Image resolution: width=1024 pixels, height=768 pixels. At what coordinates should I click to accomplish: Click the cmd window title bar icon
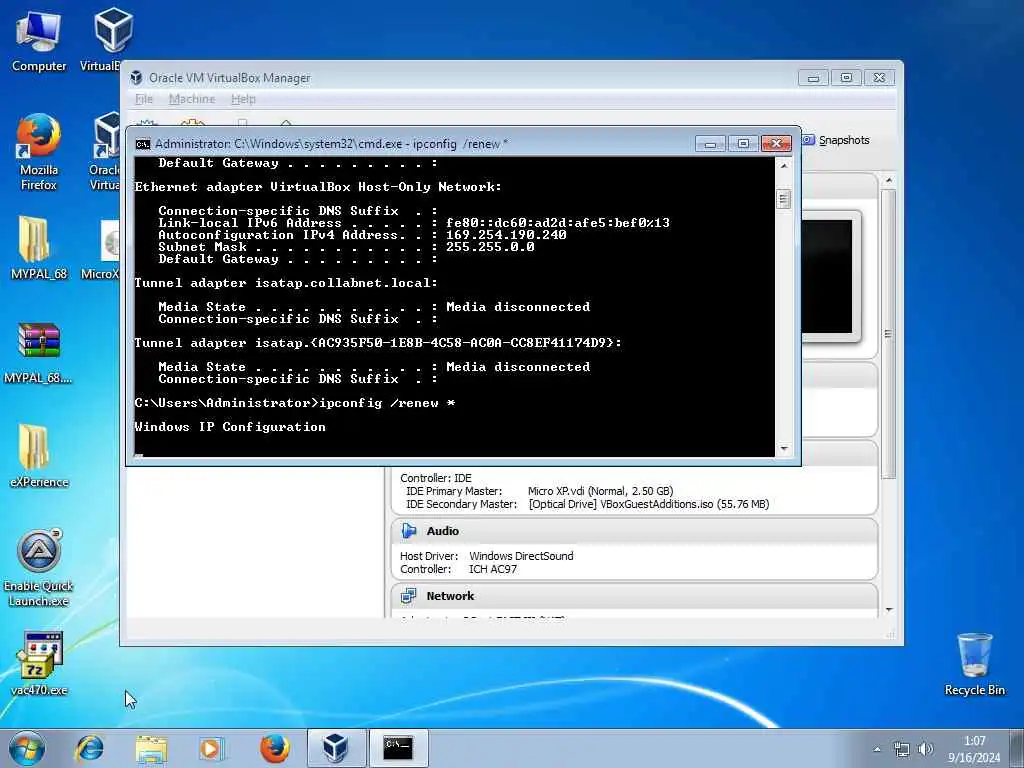(142, 144)
